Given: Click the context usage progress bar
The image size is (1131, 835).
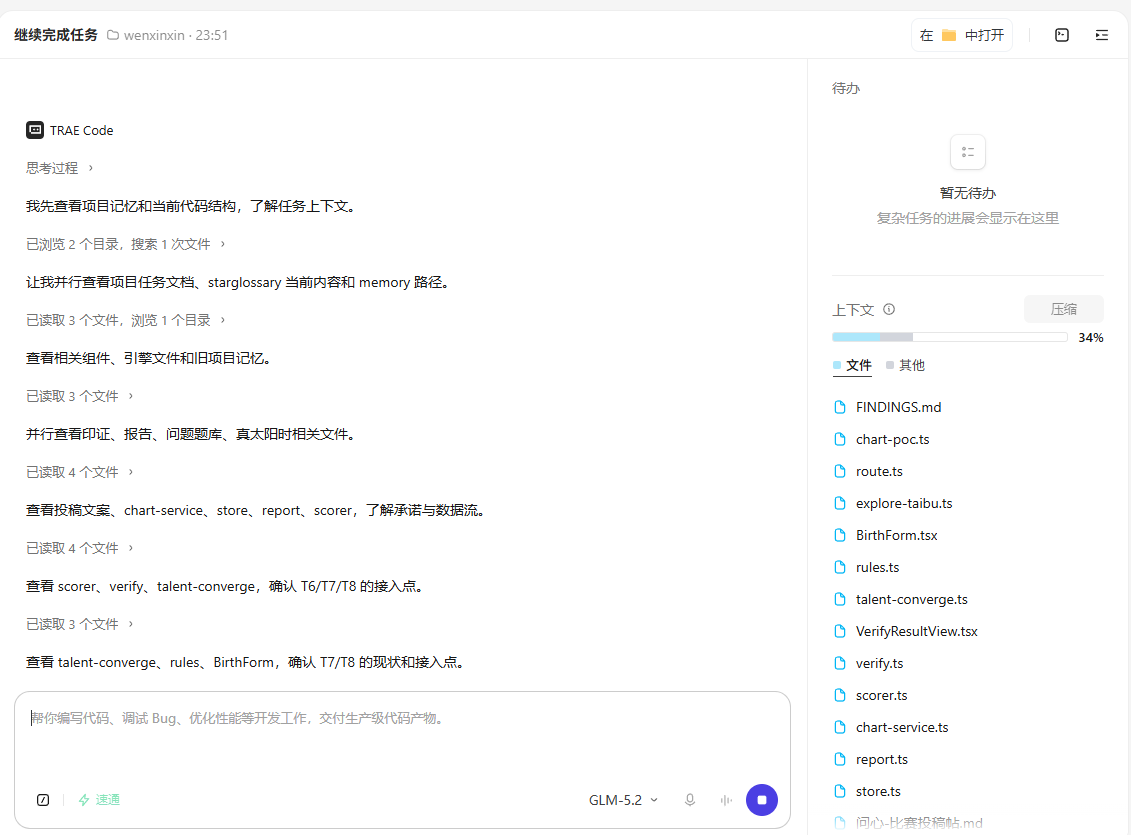Looking at the screenshot, I should point(949,337).
